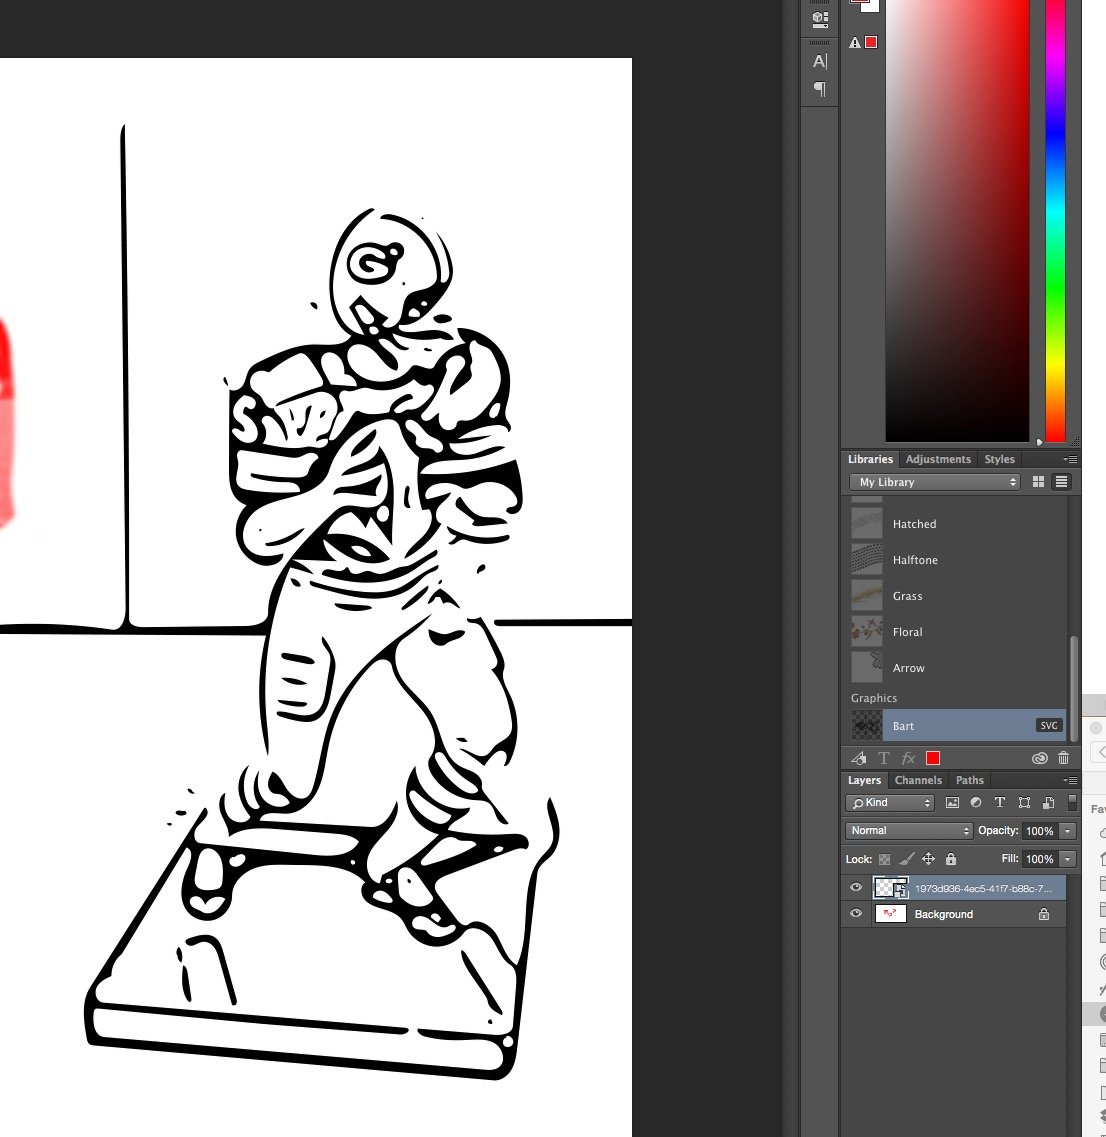Click the Graphics section heading

pyautogui.click(x=874, y=698)
